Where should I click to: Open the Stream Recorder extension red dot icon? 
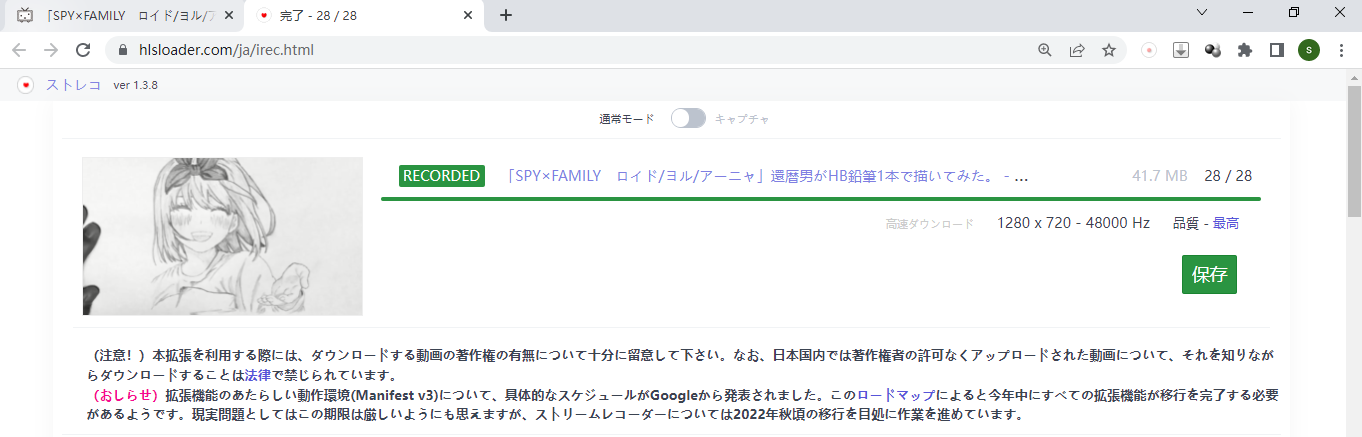pyautogui.click(x=1149, y=50)
